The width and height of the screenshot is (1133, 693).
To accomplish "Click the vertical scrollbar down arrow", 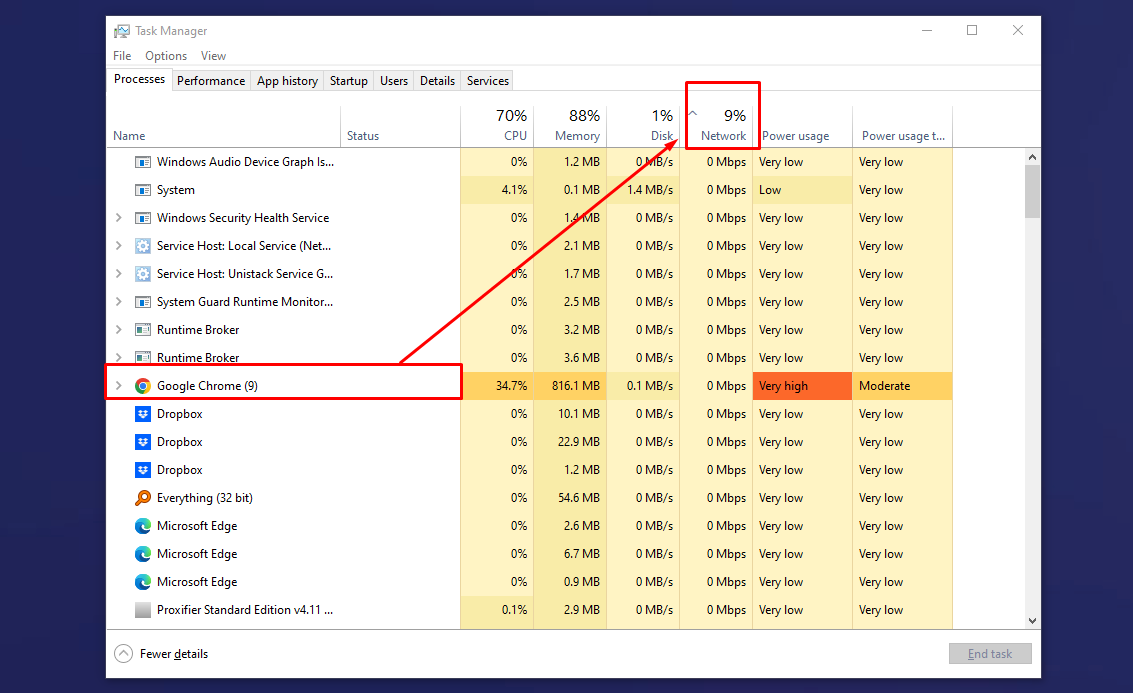I will coord(1032,621).
